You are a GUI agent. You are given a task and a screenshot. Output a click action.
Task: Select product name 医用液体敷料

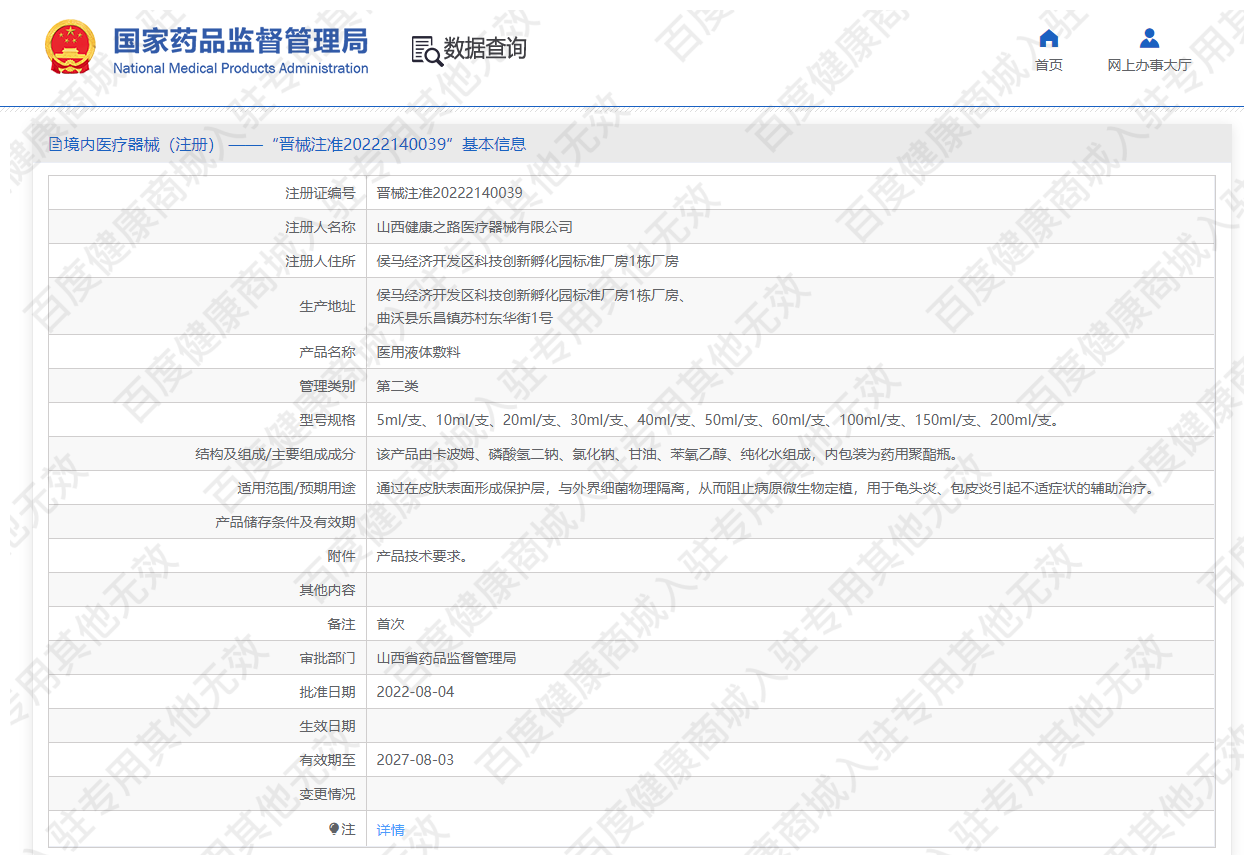pyautogui.click(x=418, y=352)
